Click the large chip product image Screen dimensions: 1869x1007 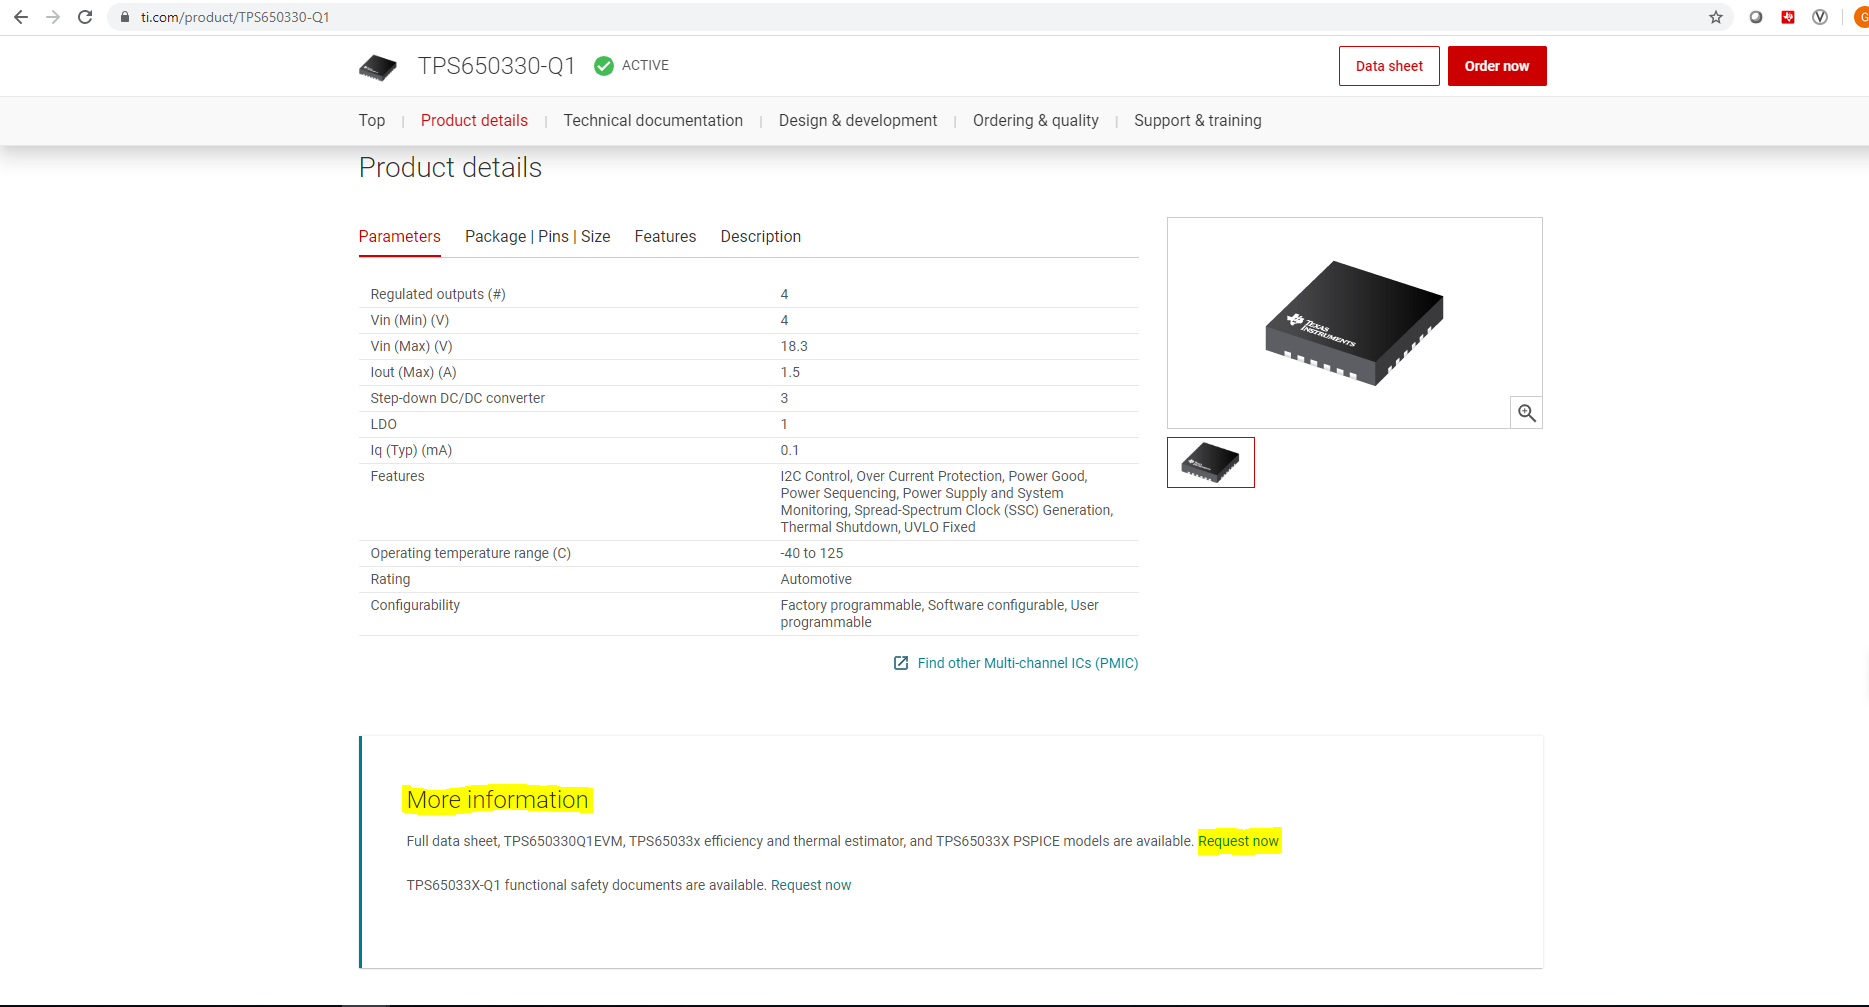[1354, 323]
